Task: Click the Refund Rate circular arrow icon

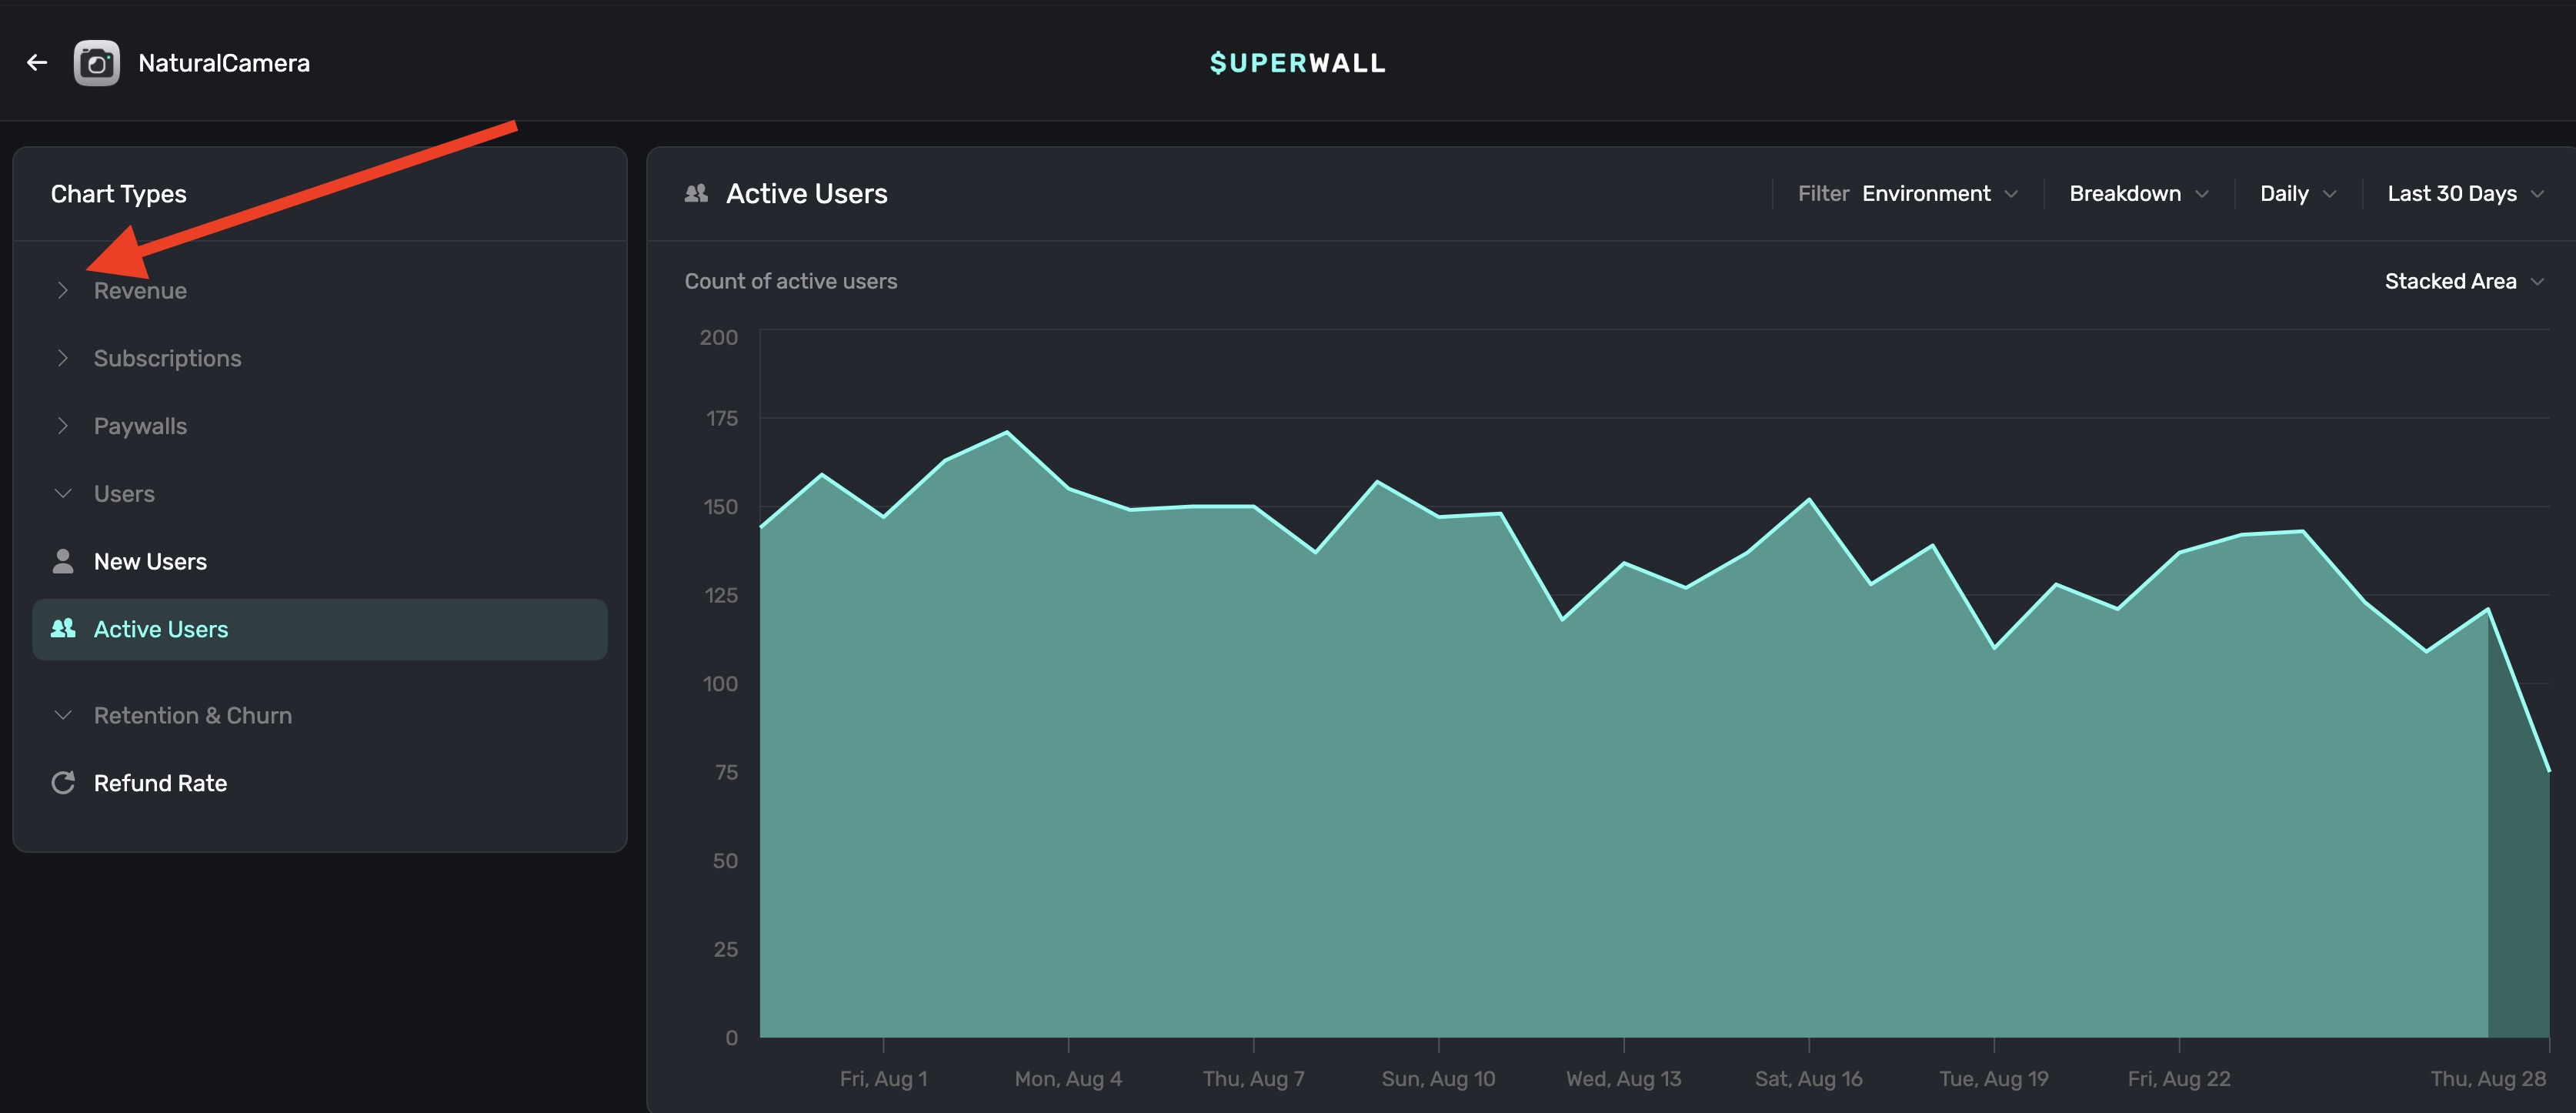Action: (63, 783)
